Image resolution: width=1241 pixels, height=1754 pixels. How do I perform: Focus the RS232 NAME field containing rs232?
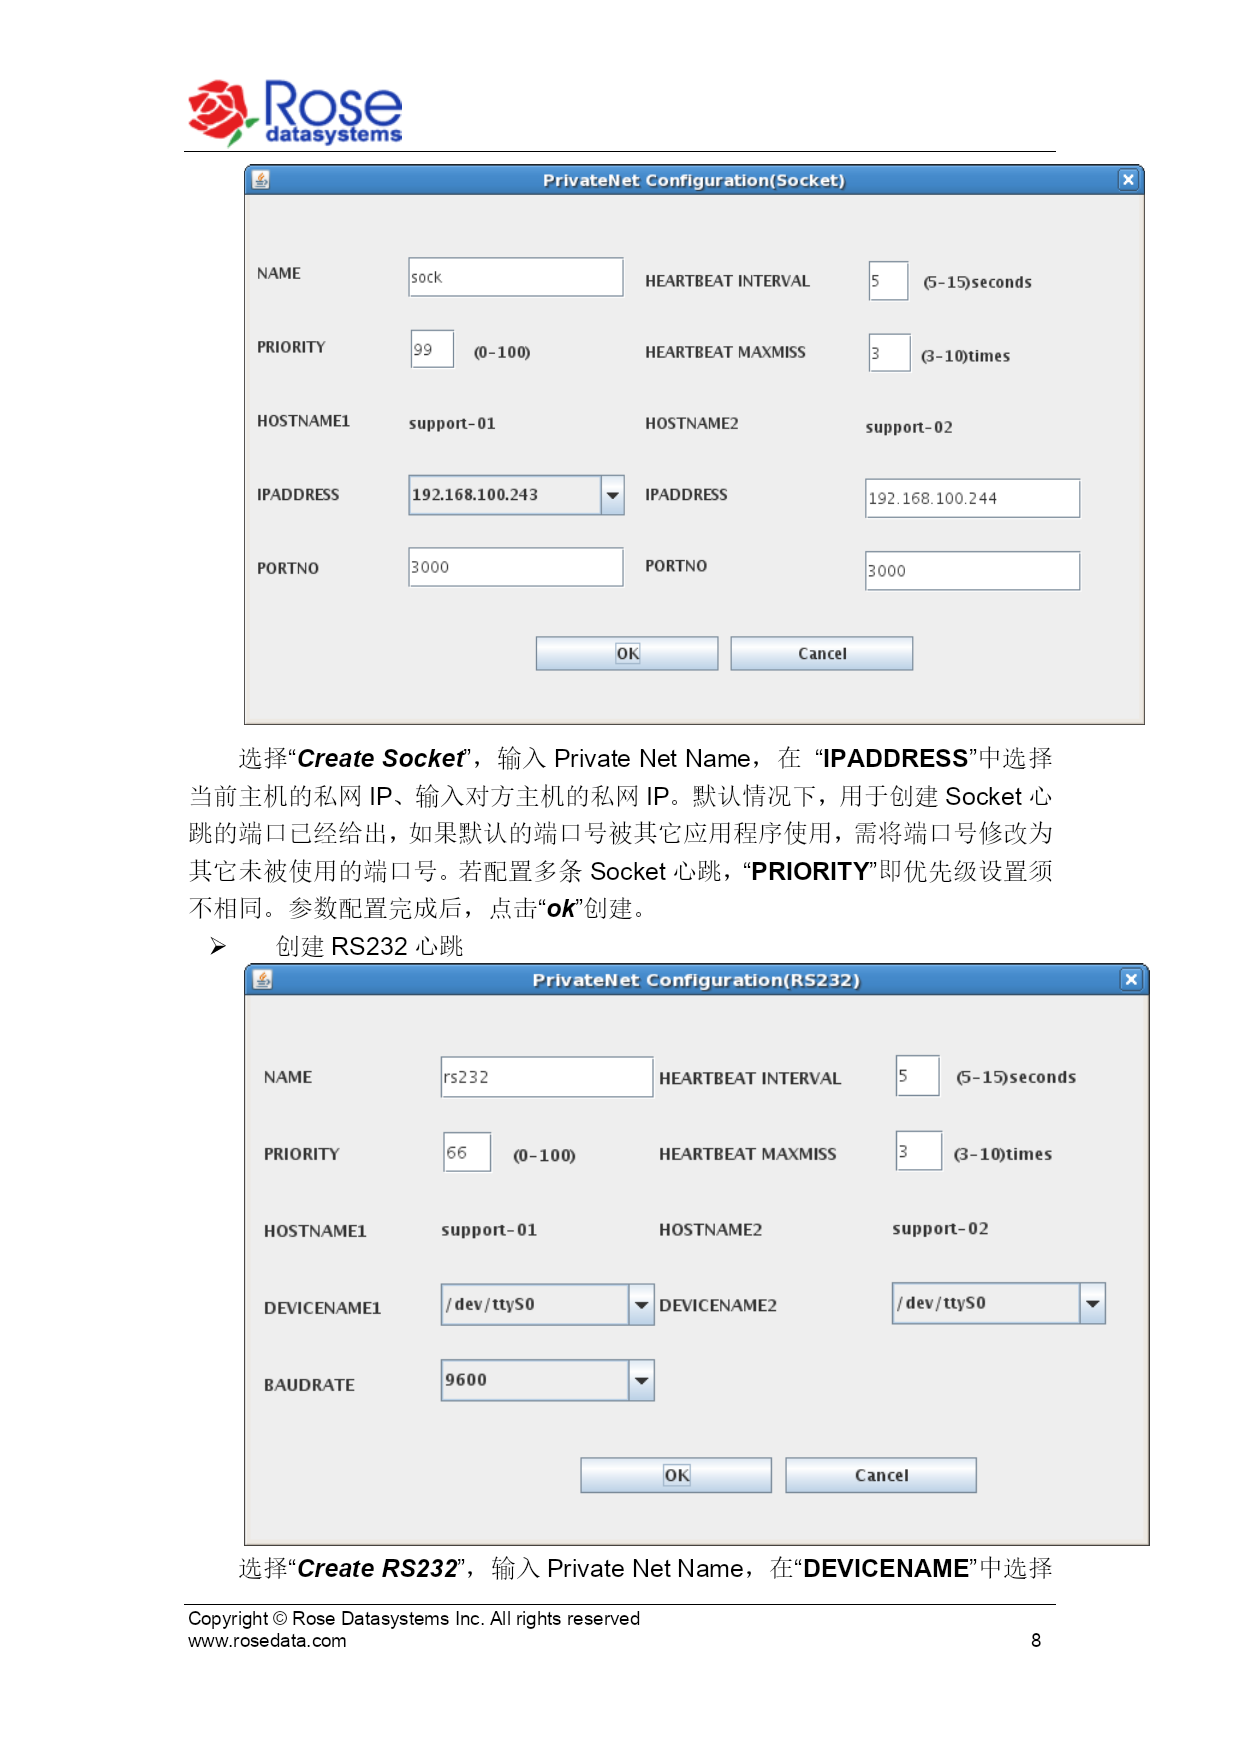point(547,1077)
